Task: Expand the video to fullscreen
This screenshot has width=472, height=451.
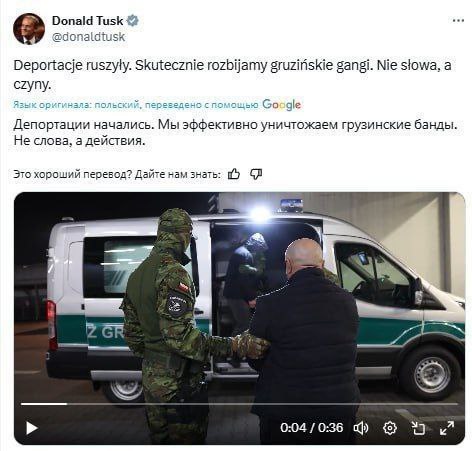Action: pyautogui.click(x=447, y=428)
